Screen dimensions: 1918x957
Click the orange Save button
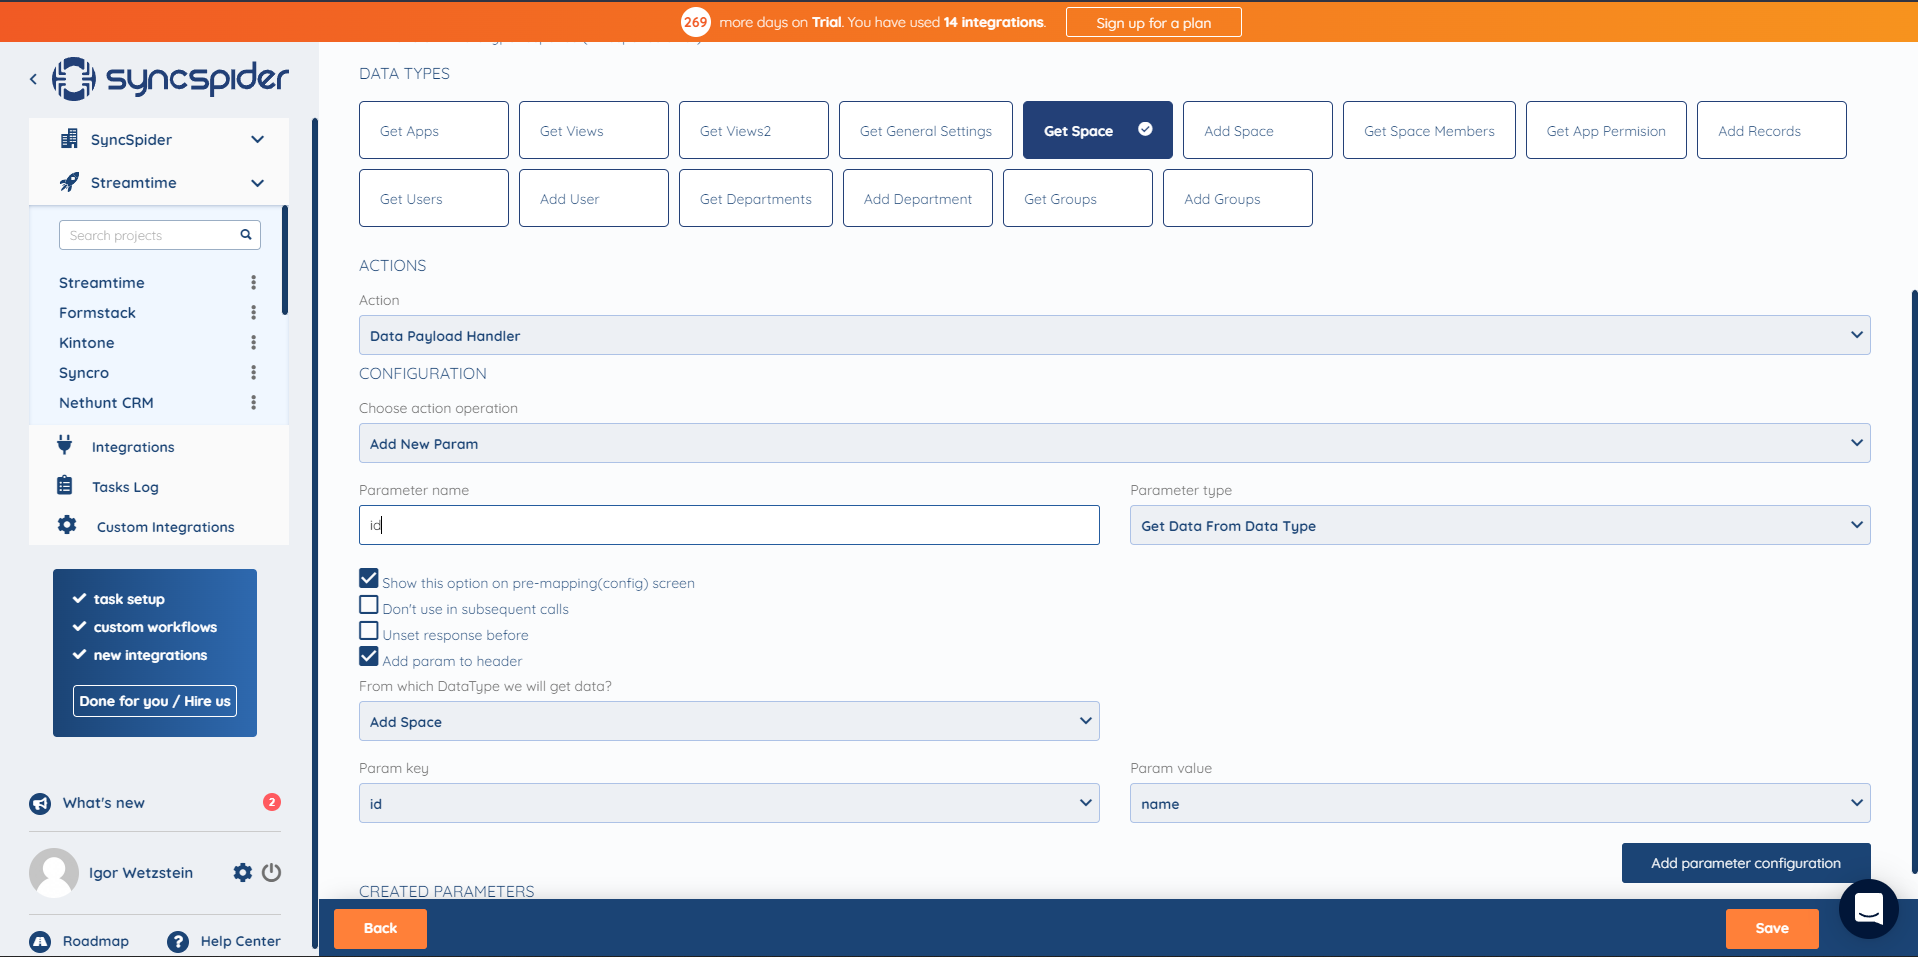1772,928
